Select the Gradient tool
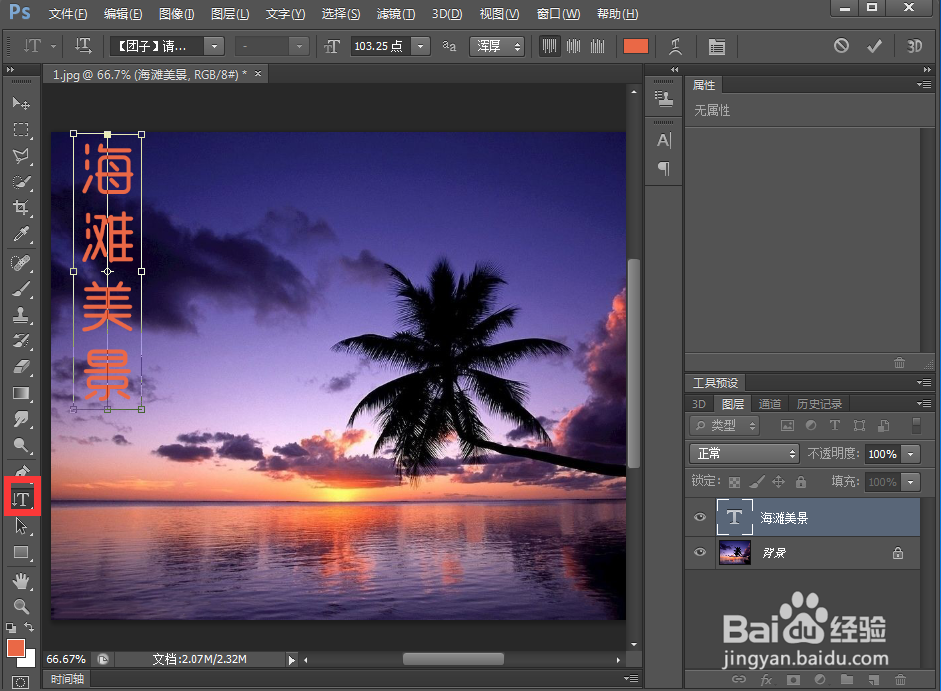Viewport: 941px width, 691px height. pos(21,393)
